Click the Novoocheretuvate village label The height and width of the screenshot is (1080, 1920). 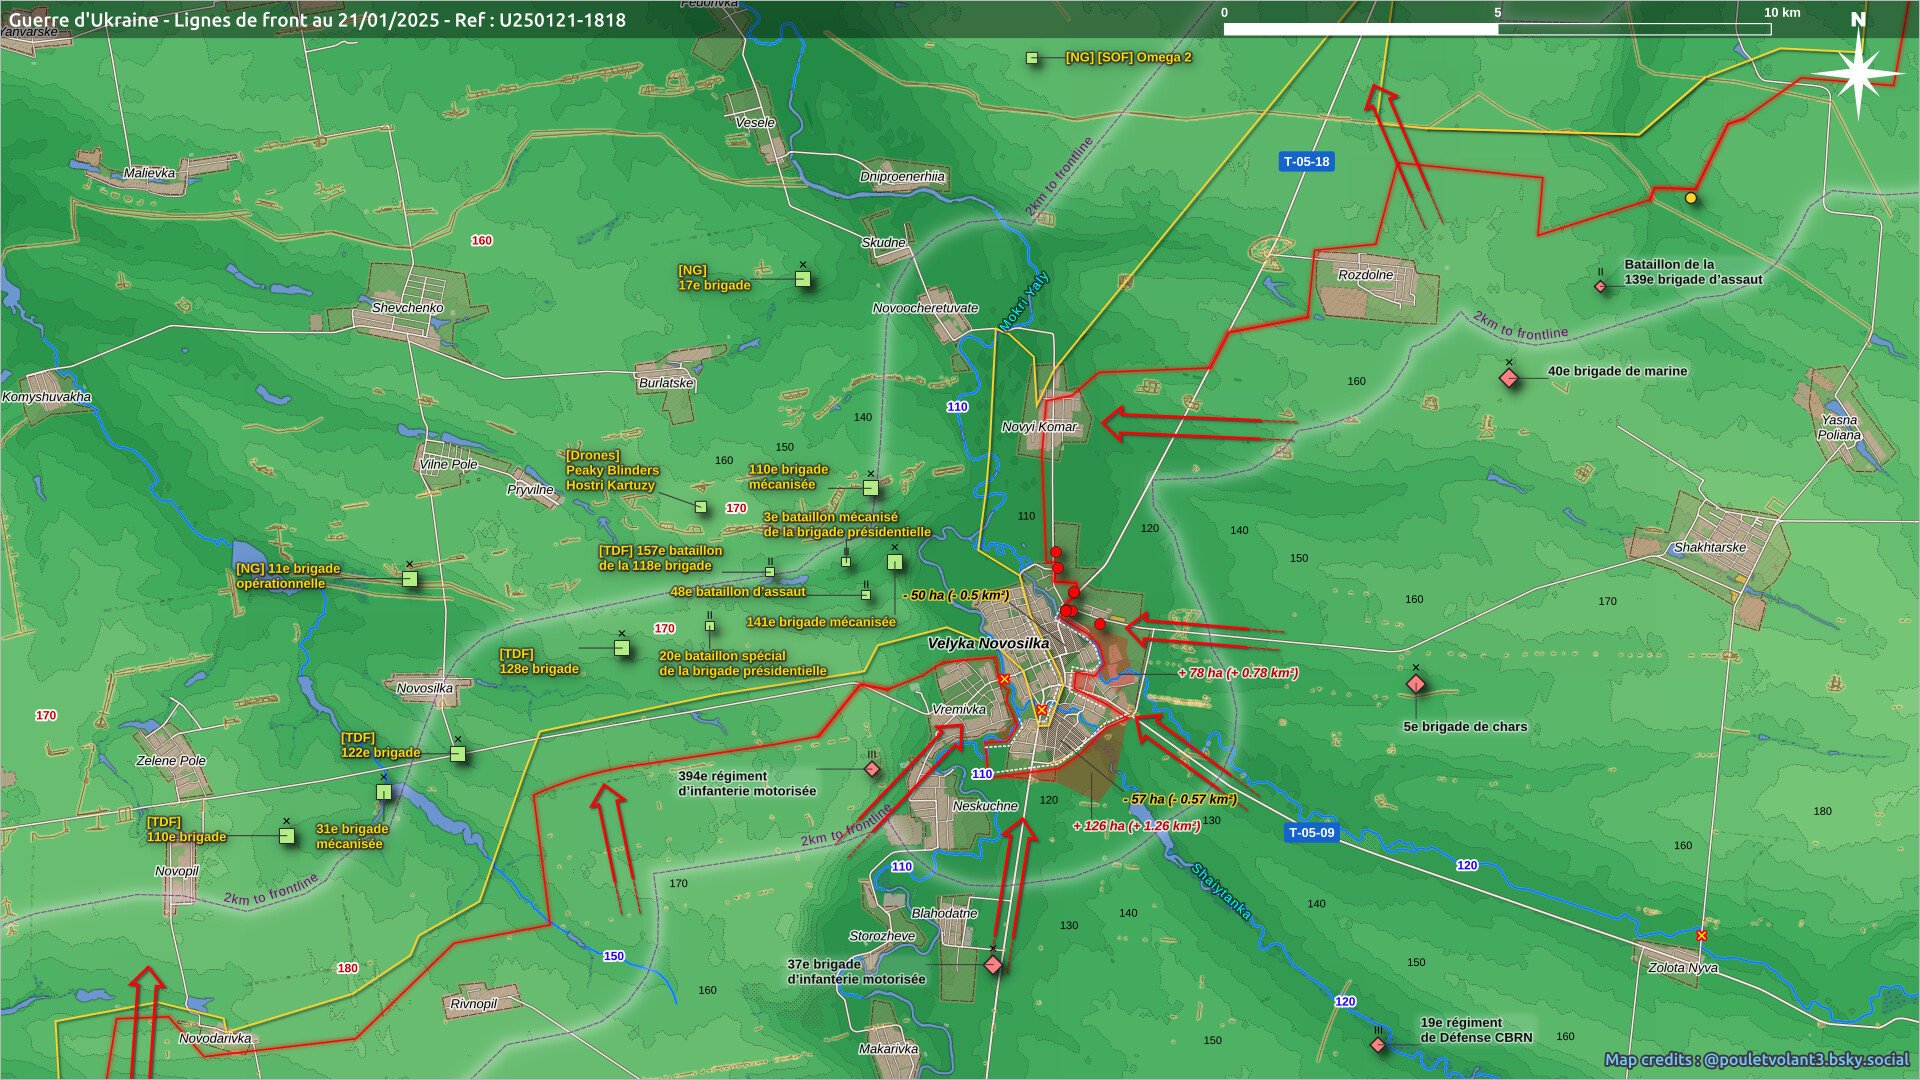click(x=925, y=309)
